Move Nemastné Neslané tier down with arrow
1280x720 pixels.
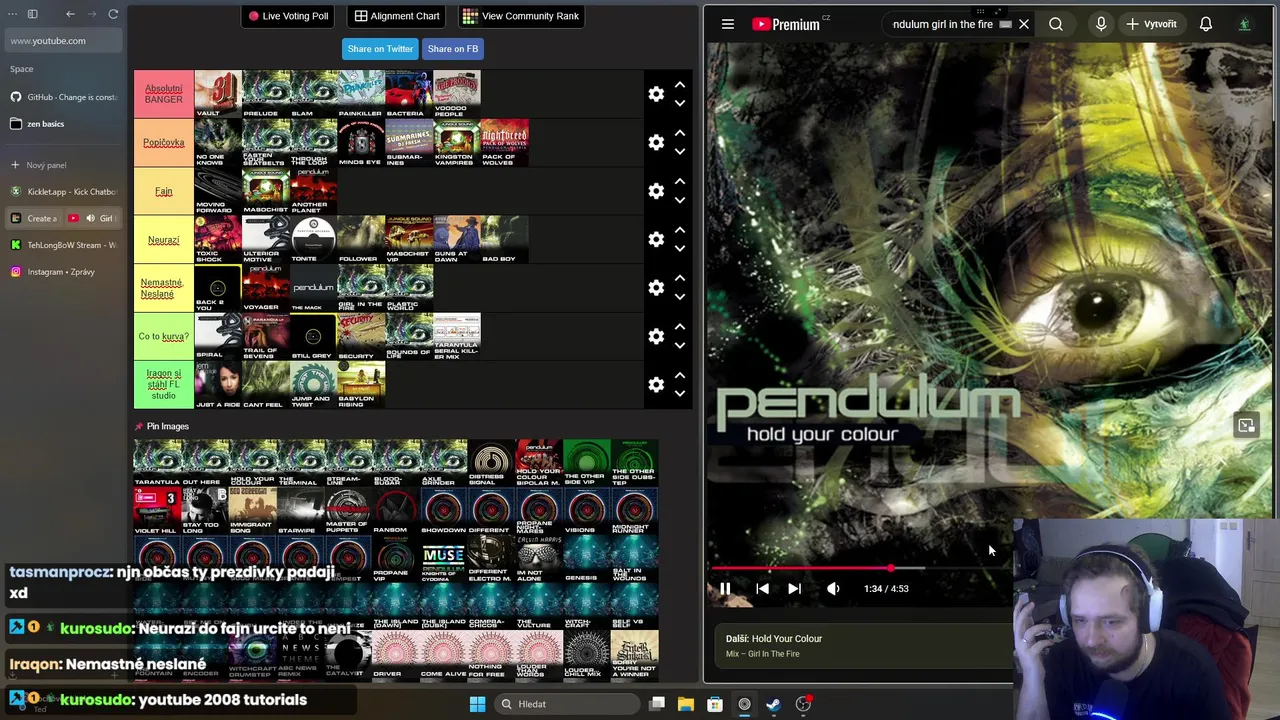(680, 297)
